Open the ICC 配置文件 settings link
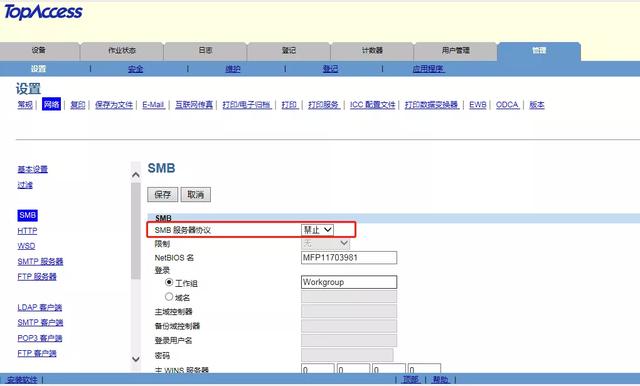Image resolution: width=640 pixels, height=386 pixels. click(x=373, y=105)
